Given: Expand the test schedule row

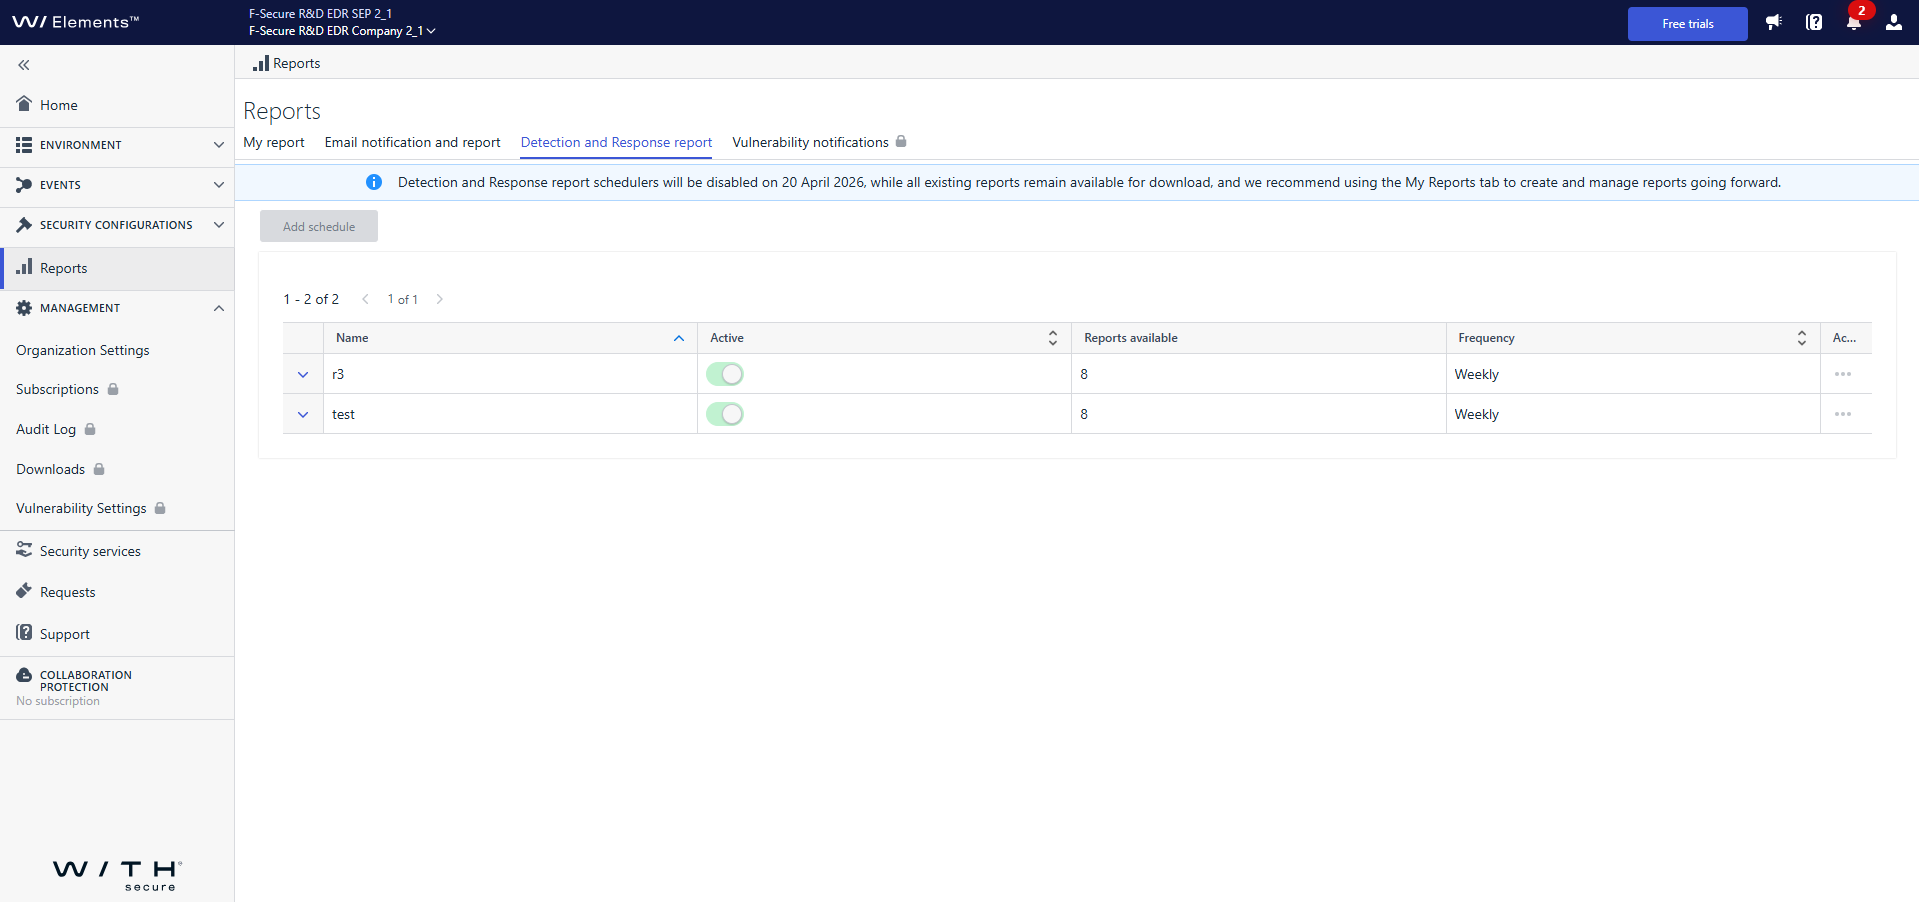Looking at the screenshot, I should pyautogui.click(x=303, y=414).
